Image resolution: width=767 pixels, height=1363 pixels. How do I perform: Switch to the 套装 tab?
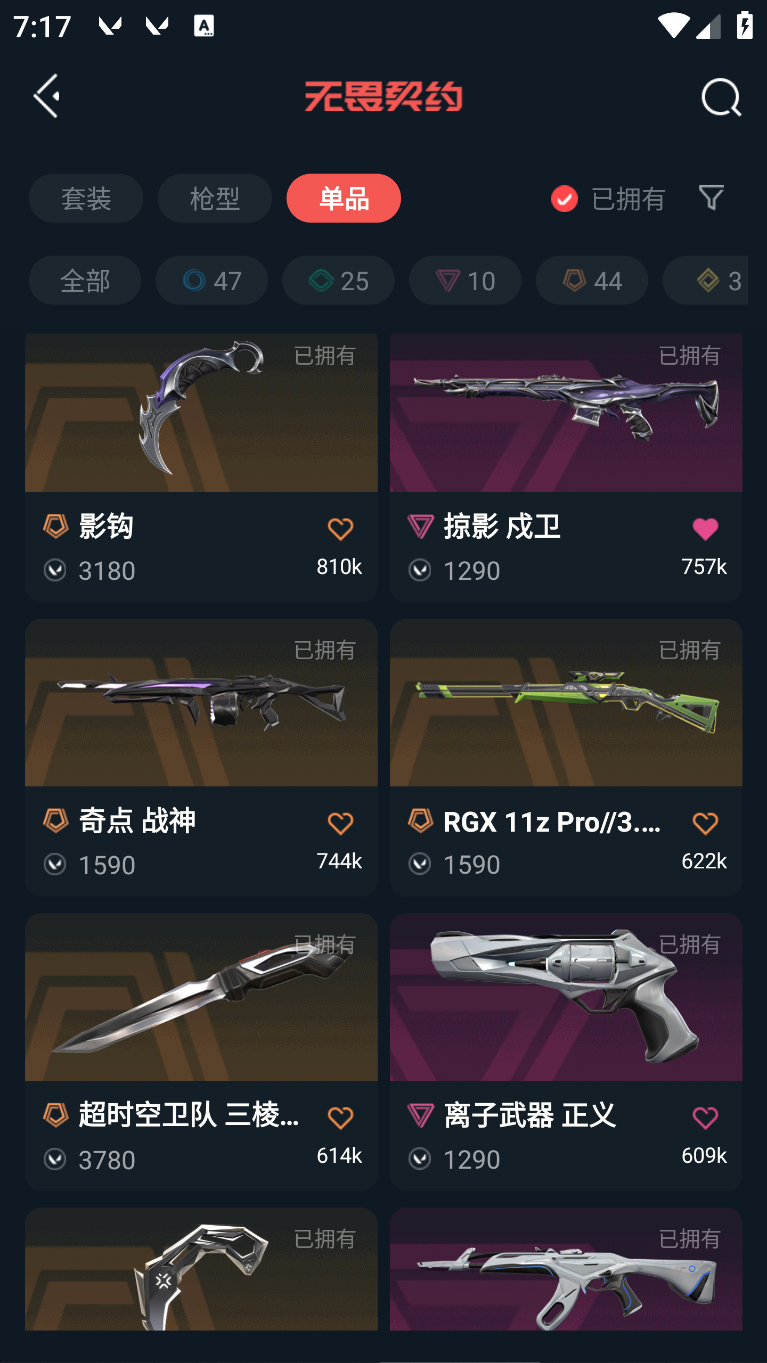[x=86, y=198]
